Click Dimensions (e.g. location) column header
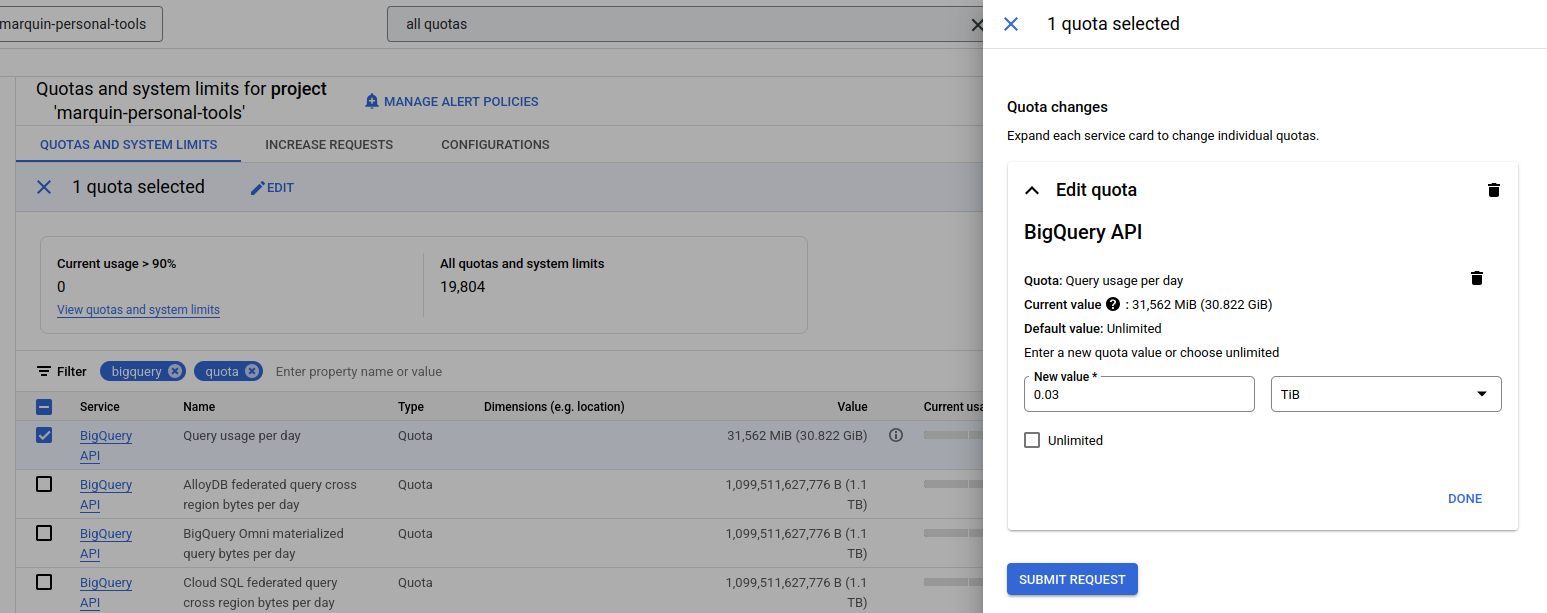Screen dimensions: 1547x613 (x=554, y=407)
